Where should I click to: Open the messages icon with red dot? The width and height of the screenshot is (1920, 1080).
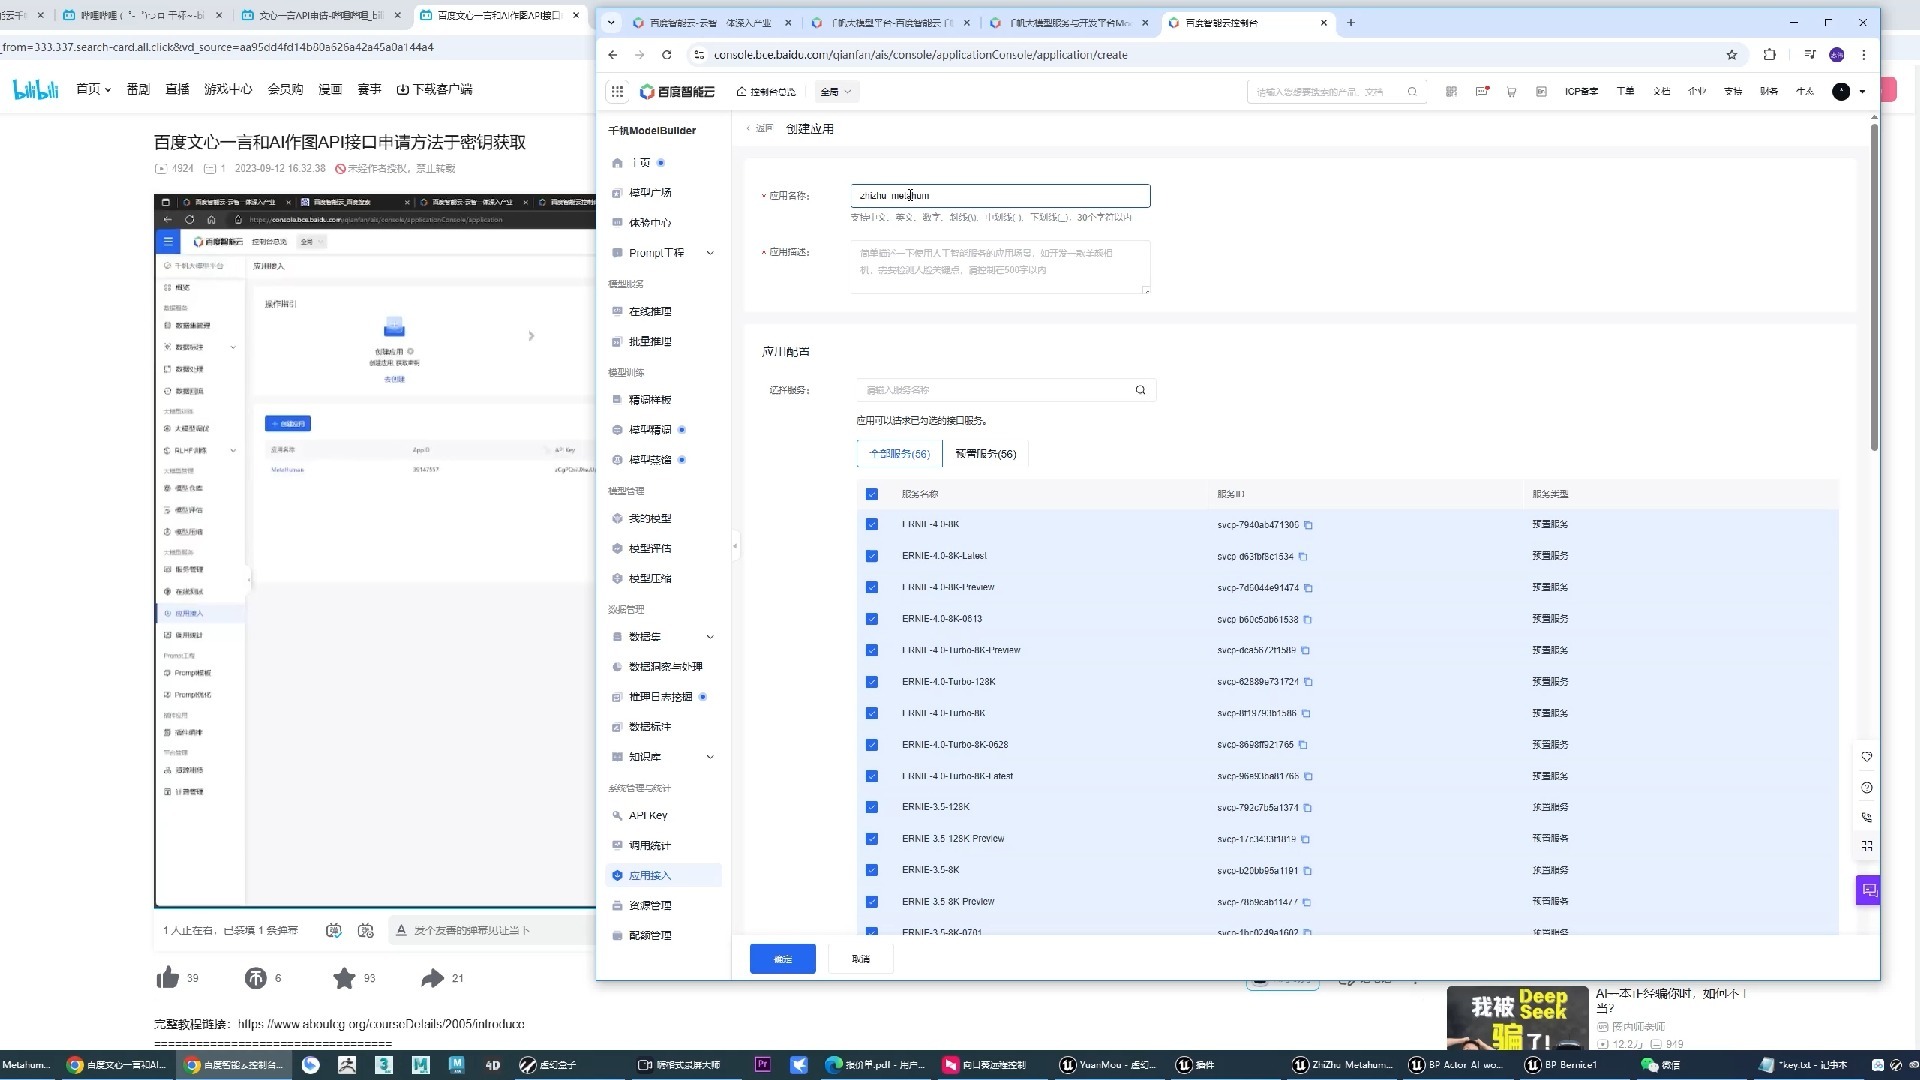[1482, 91]
